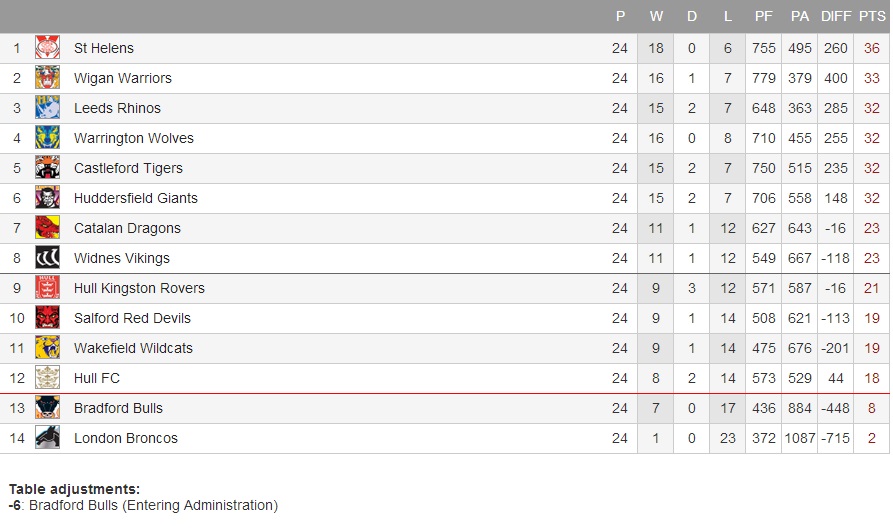Click the Salford Red Devils crest
Screen dimensions: 893x529
tap(47, 318)
